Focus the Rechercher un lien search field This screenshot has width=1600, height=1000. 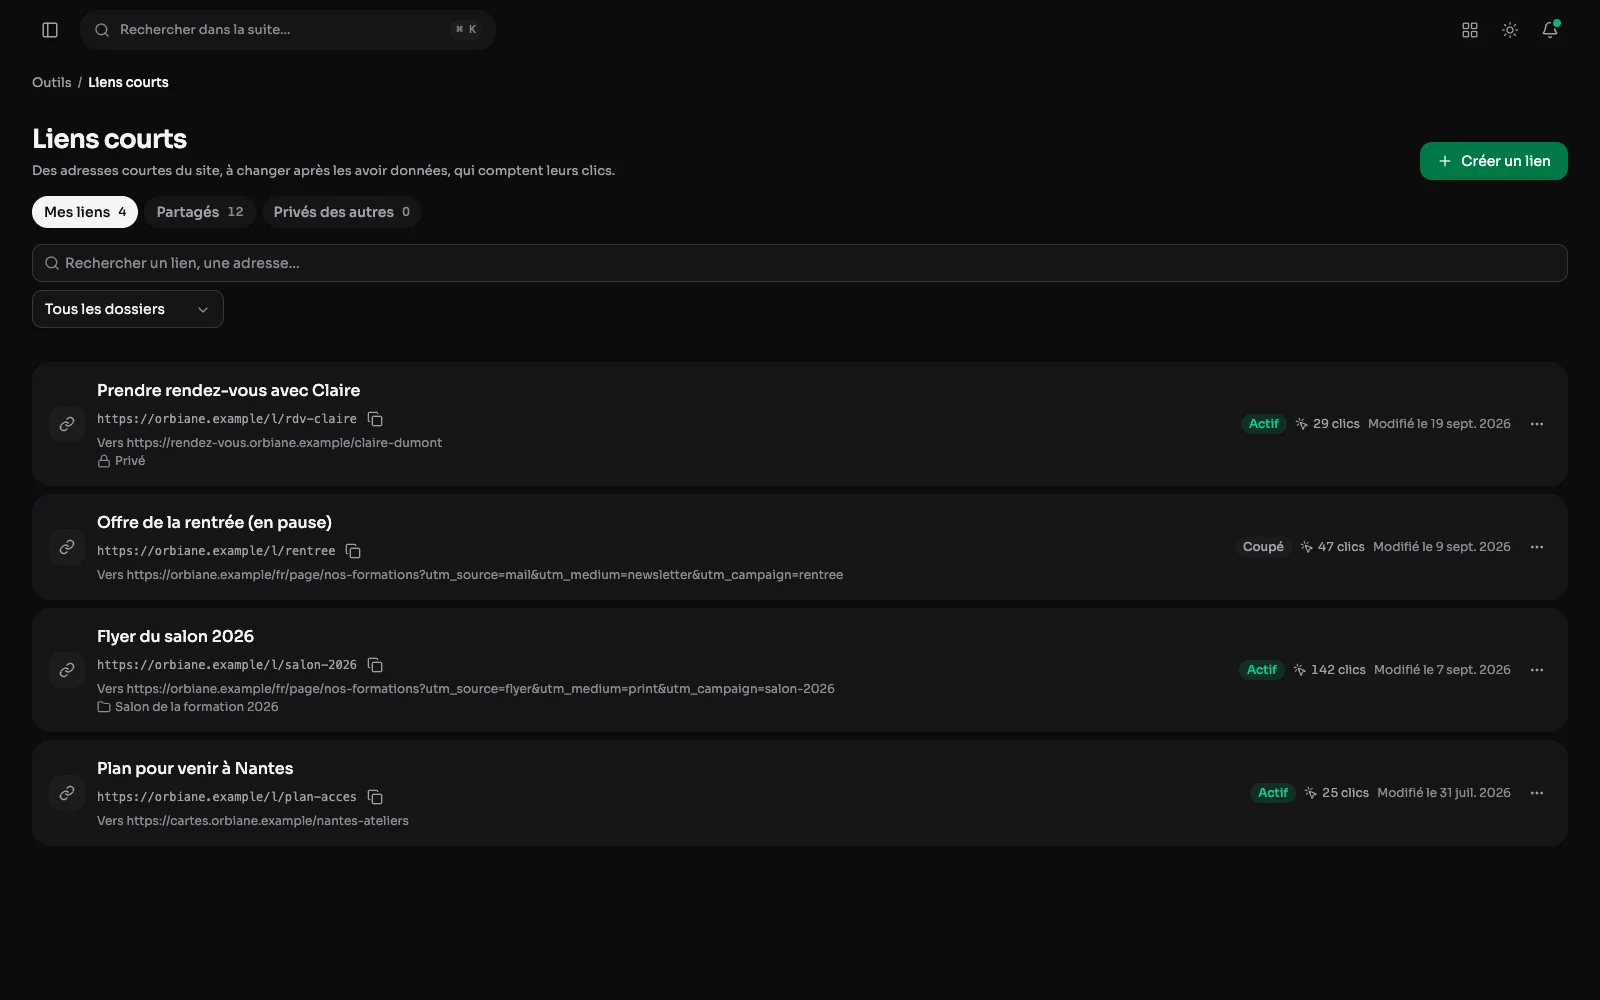pyautogui.click(x=800, y=263)
